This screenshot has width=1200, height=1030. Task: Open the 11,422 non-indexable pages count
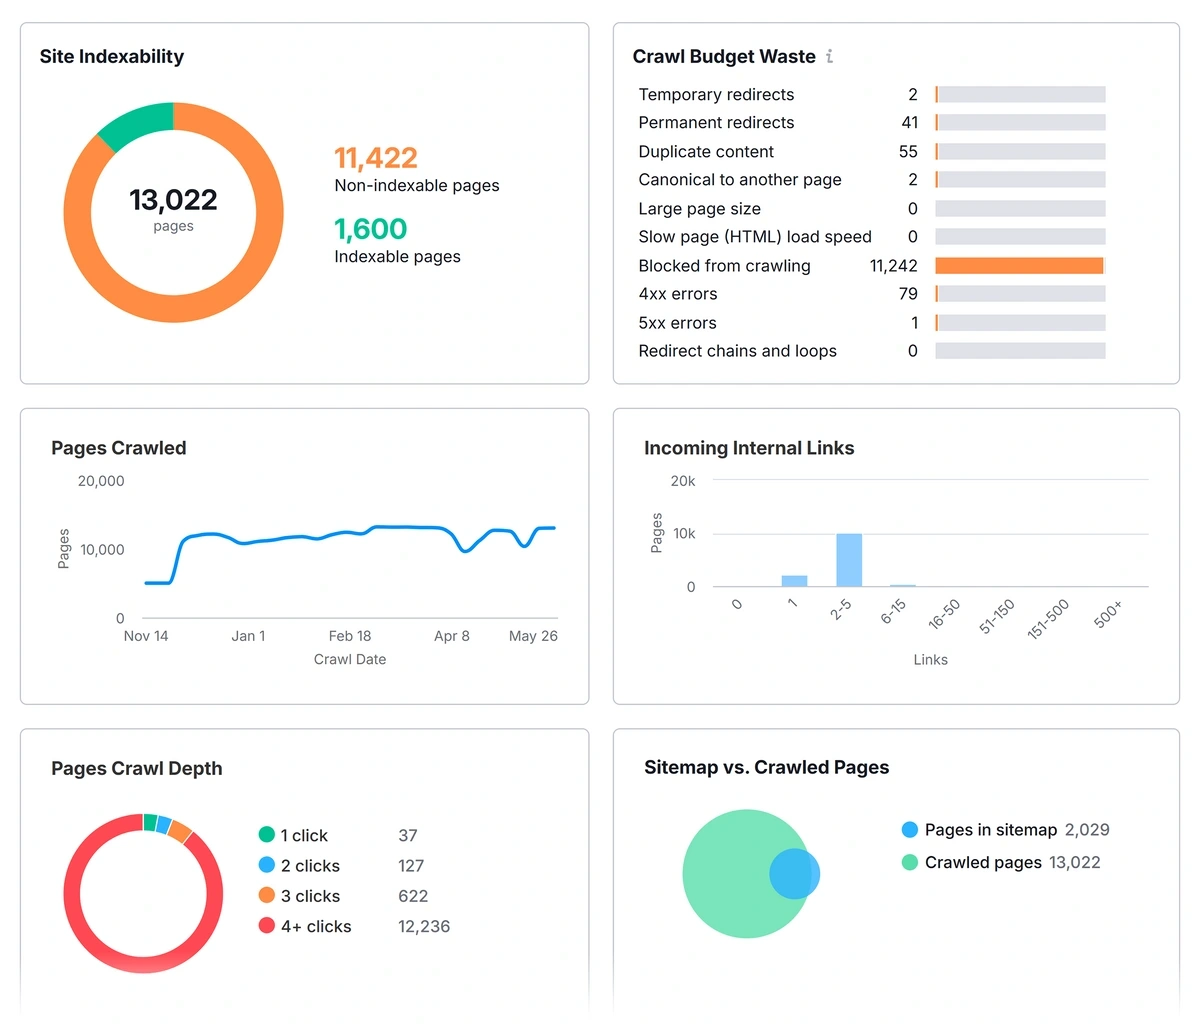(375, 158)
